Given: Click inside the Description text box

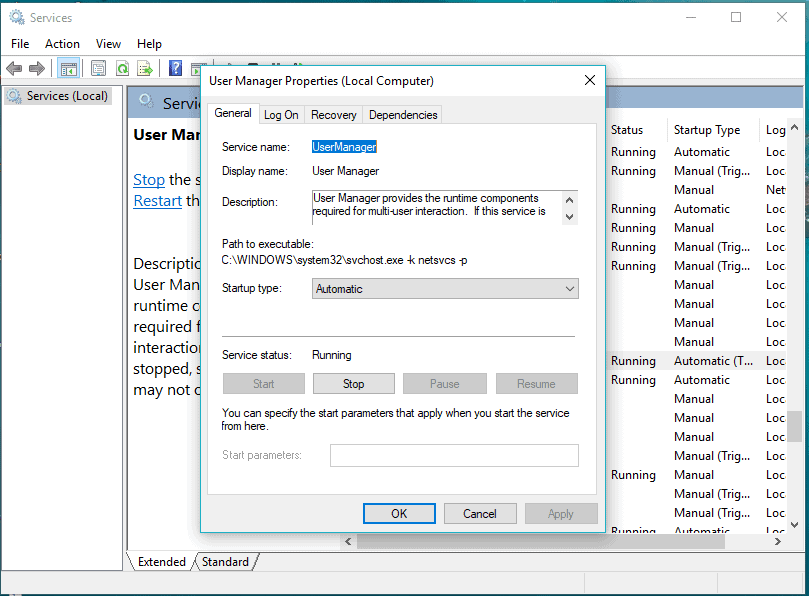Looking at the screenshot, I should pyautogui.click(x=436, y=208).
